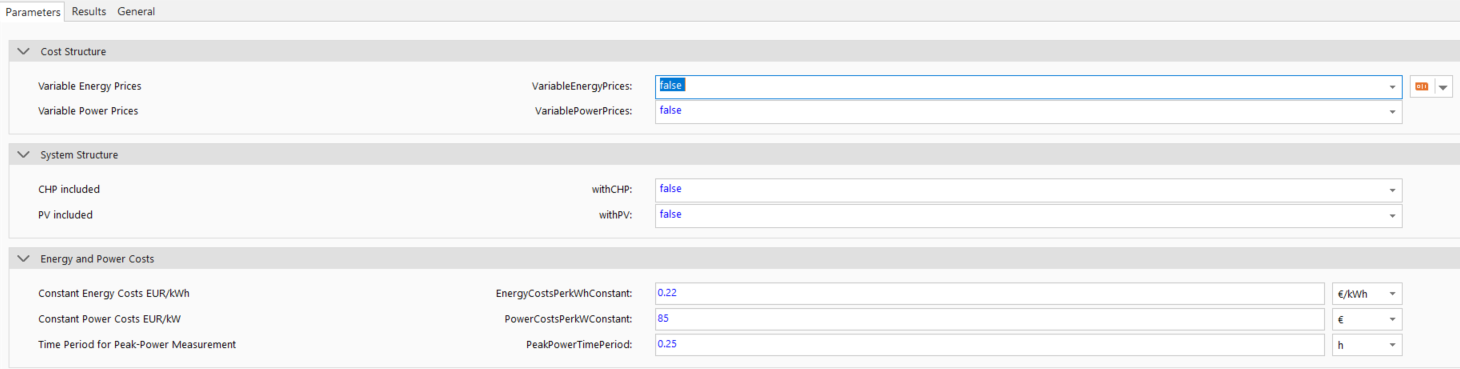Screen dimensions: 1460x369
Task: Click the 'withPV:' parameter name
Action: [616, 215]
